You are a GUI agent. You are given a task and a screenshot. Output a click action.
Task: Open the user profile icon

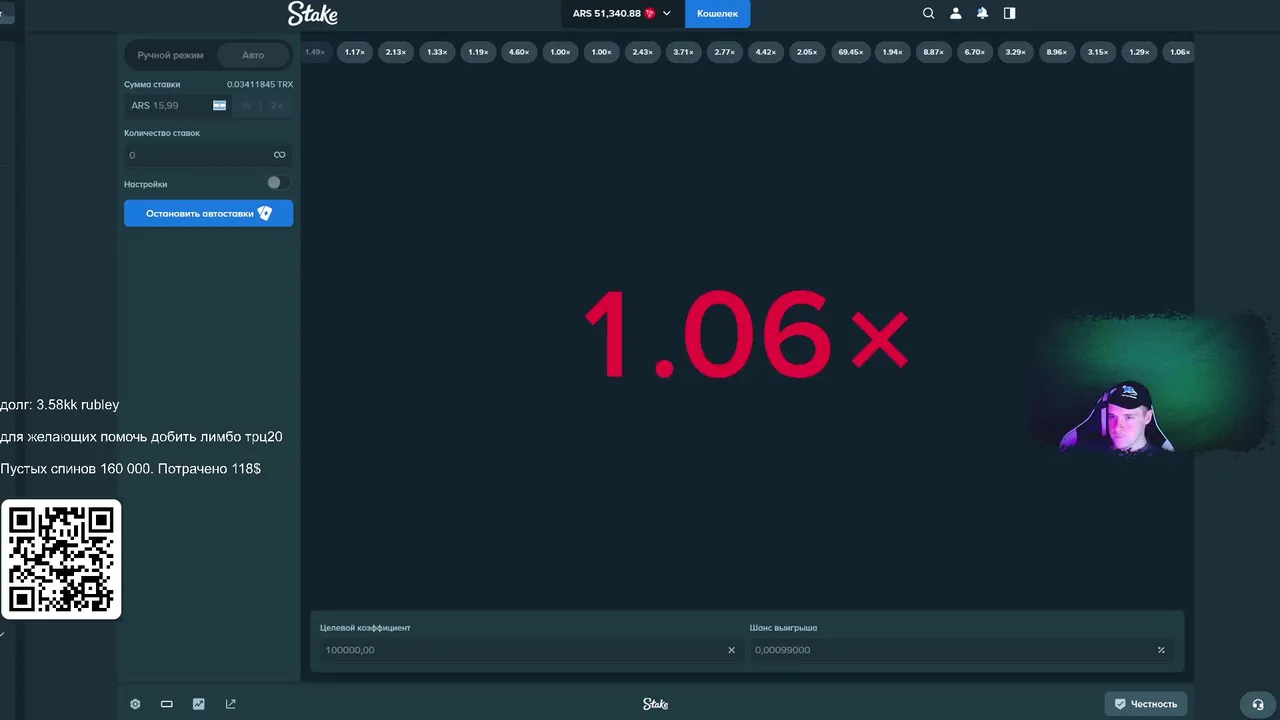(x=955, y=13)
